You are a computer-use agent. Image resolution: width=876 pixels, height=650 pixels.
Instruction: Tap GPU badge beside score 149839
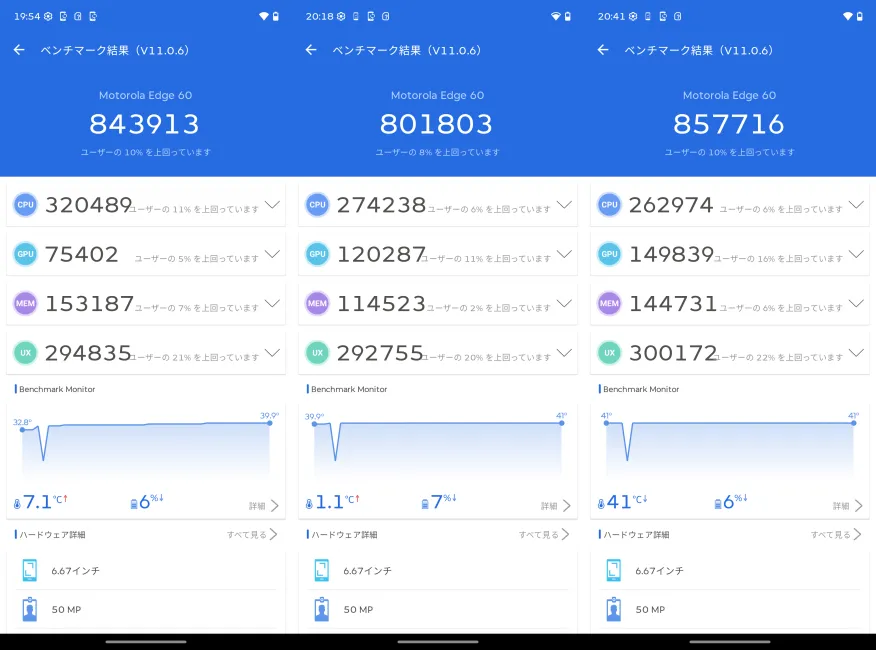pos(610,254)
